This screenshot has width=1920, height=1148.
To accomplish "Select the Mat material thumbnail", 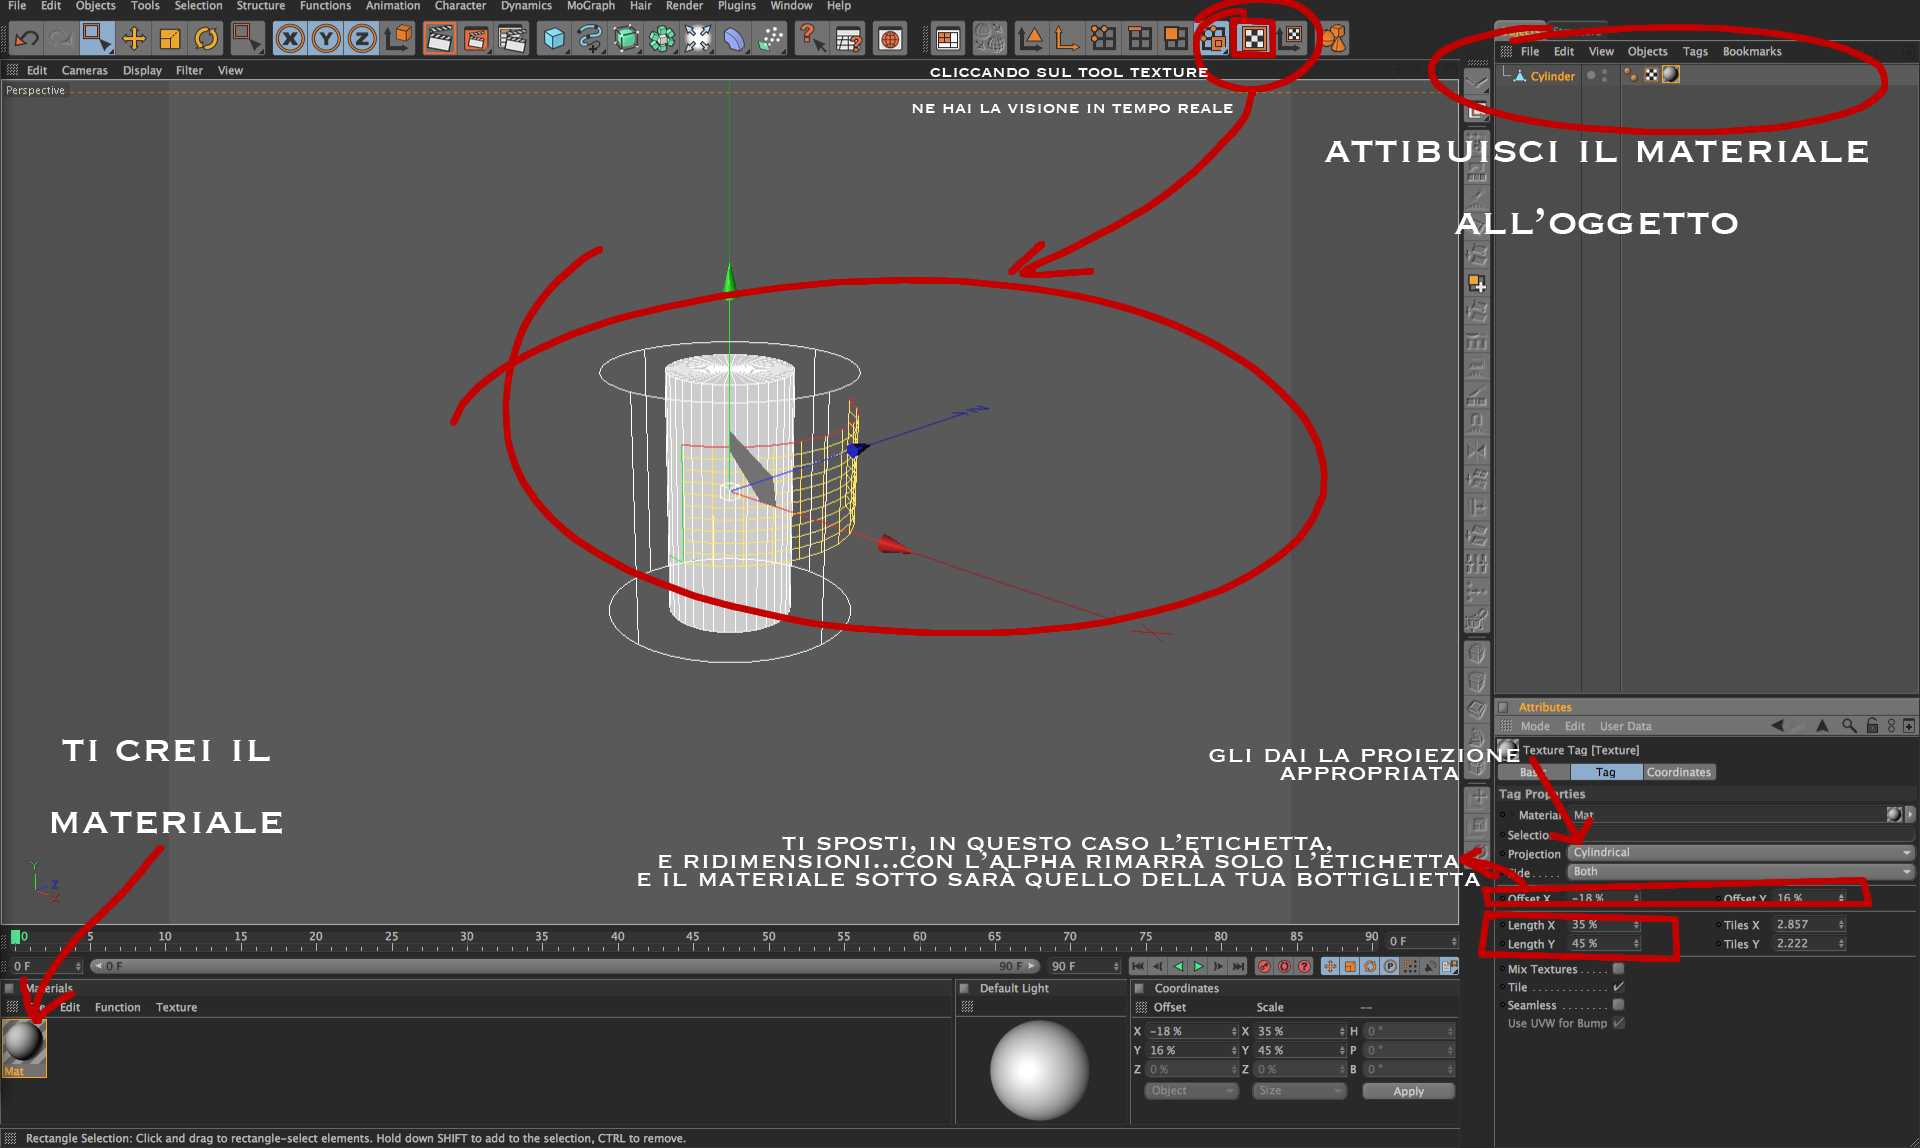I will point(24,1043).
